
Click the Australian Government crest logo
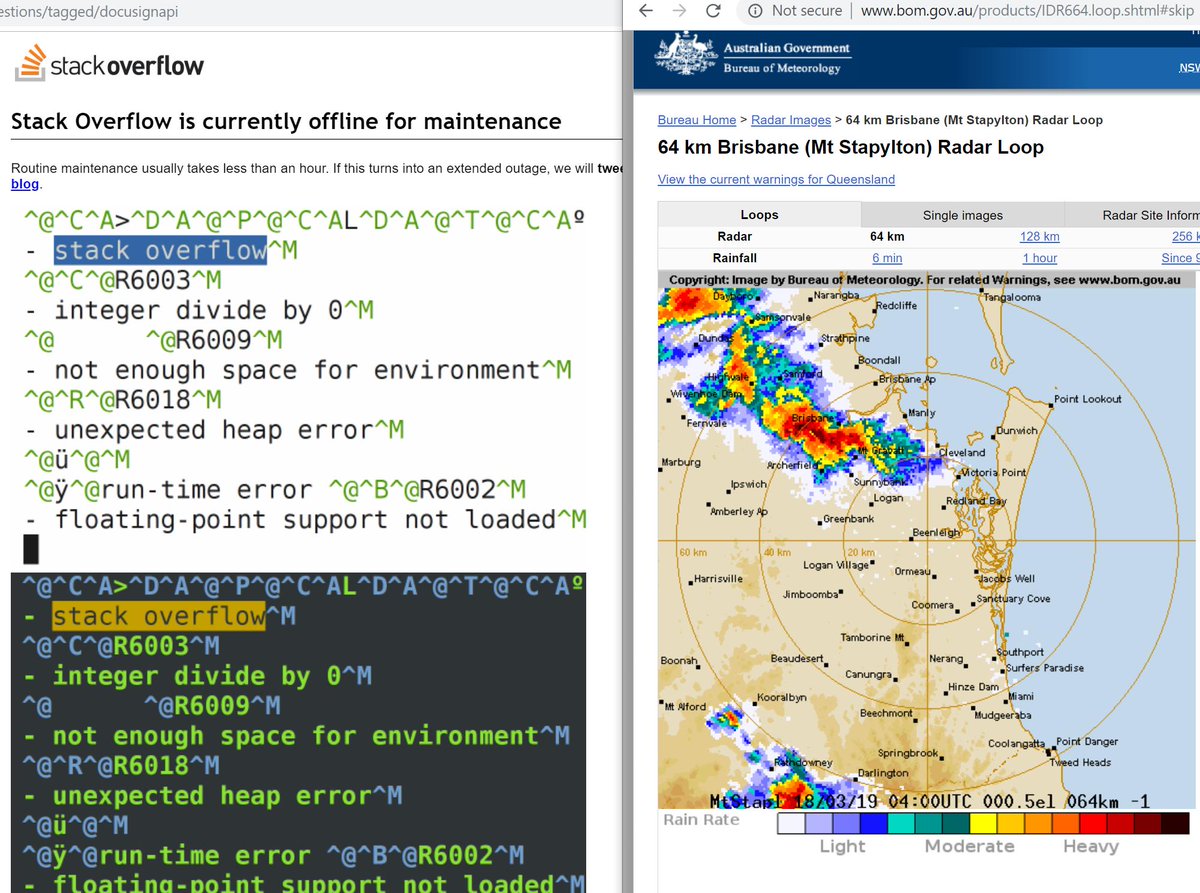coord(686,52)
